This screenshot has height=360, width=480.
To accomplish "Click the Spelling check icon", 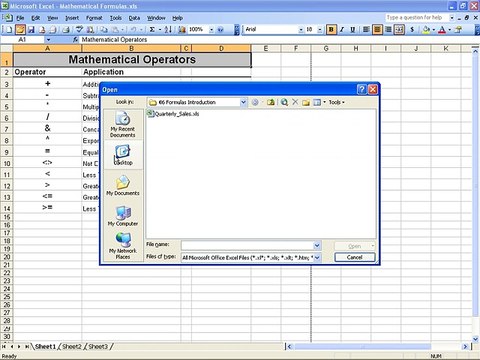I will (79, 30).
